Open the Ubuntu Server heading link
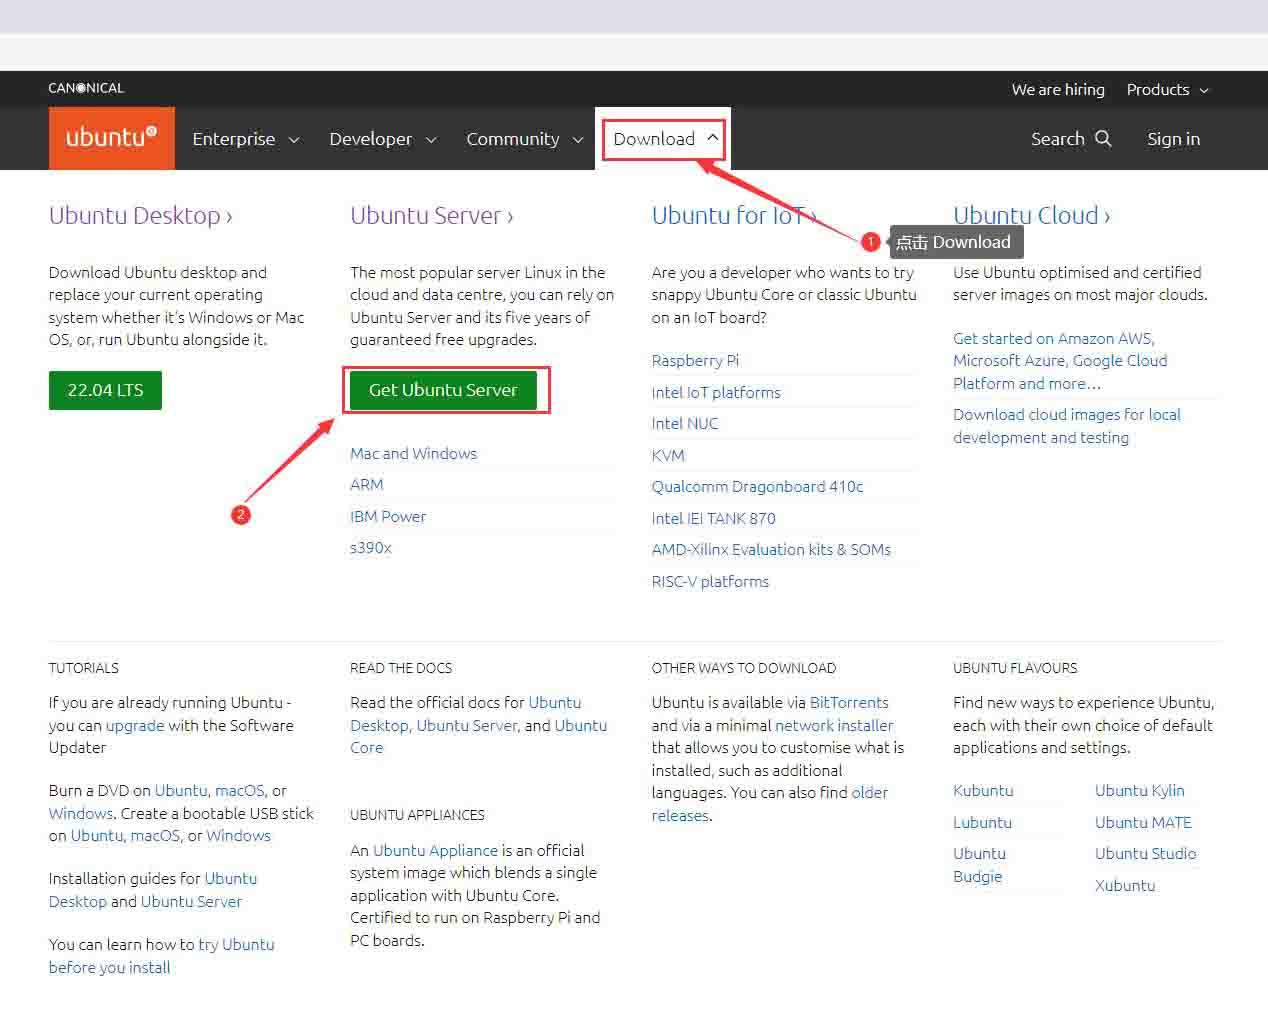1268x1010 pixels. pos(431,215)
